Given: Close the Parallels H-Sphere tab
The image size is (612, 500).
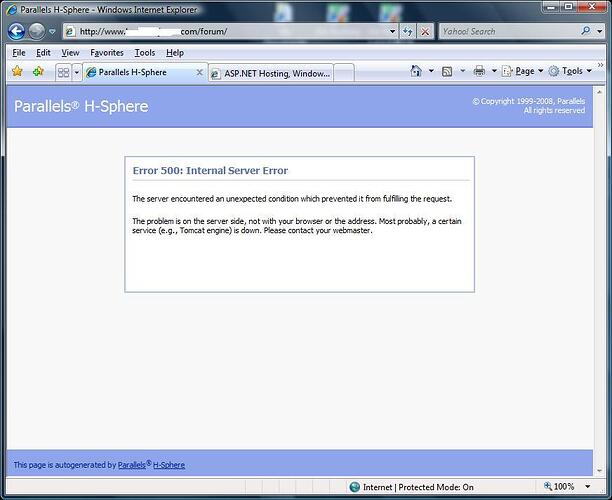Looking at the screenshot, I should click(199, 72).
